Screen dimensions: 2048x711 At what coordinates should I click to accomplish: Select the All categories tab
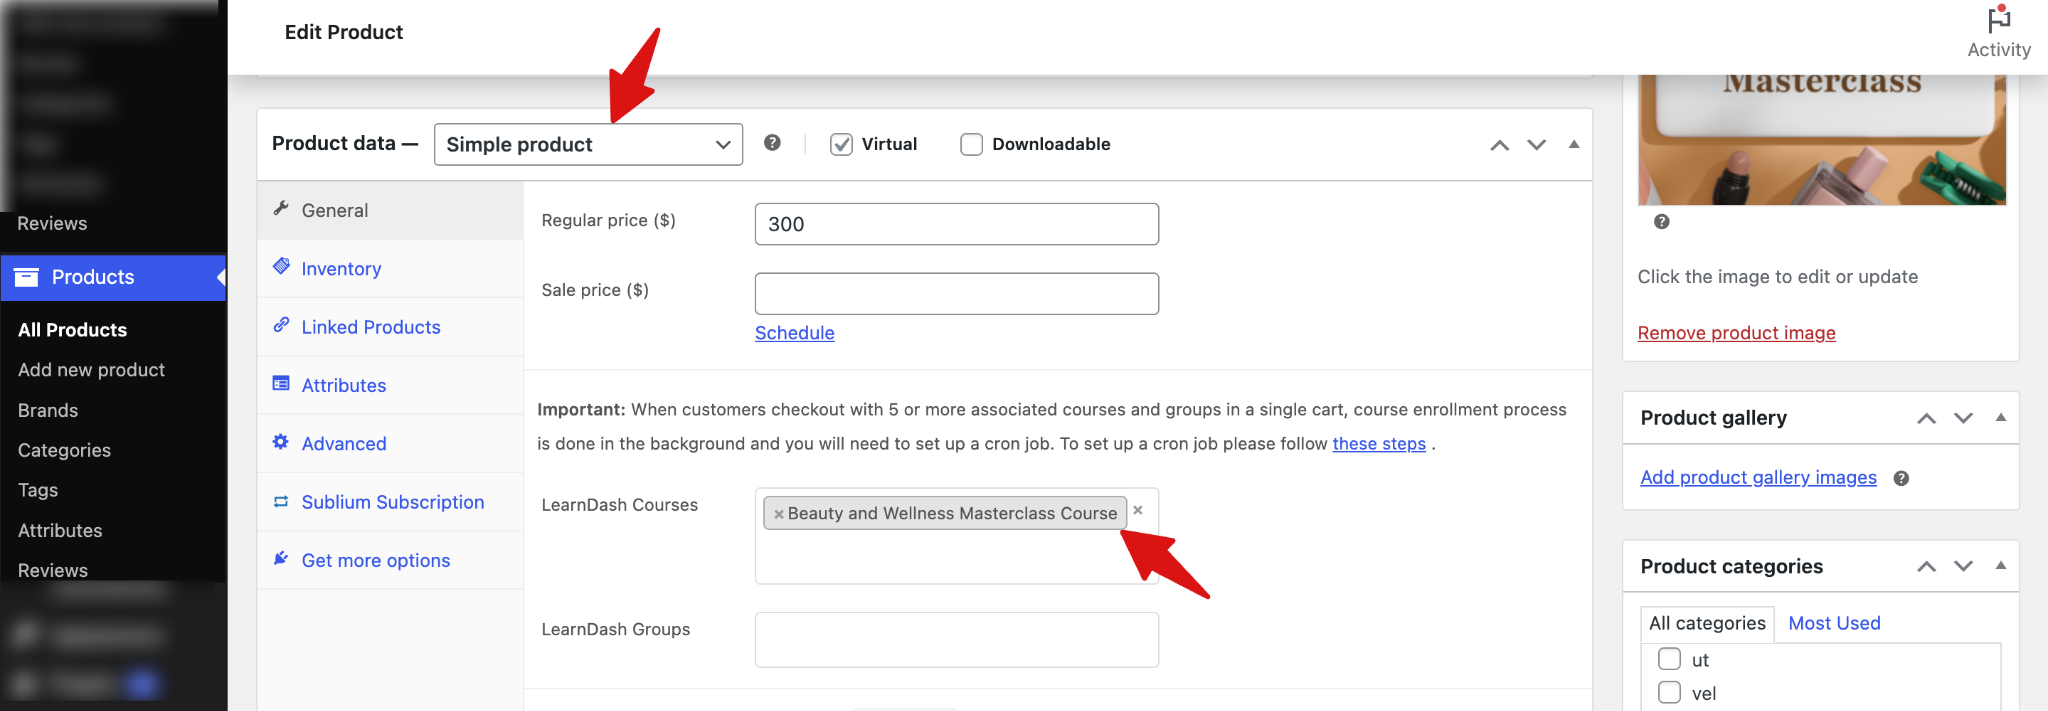point(1707,623)
